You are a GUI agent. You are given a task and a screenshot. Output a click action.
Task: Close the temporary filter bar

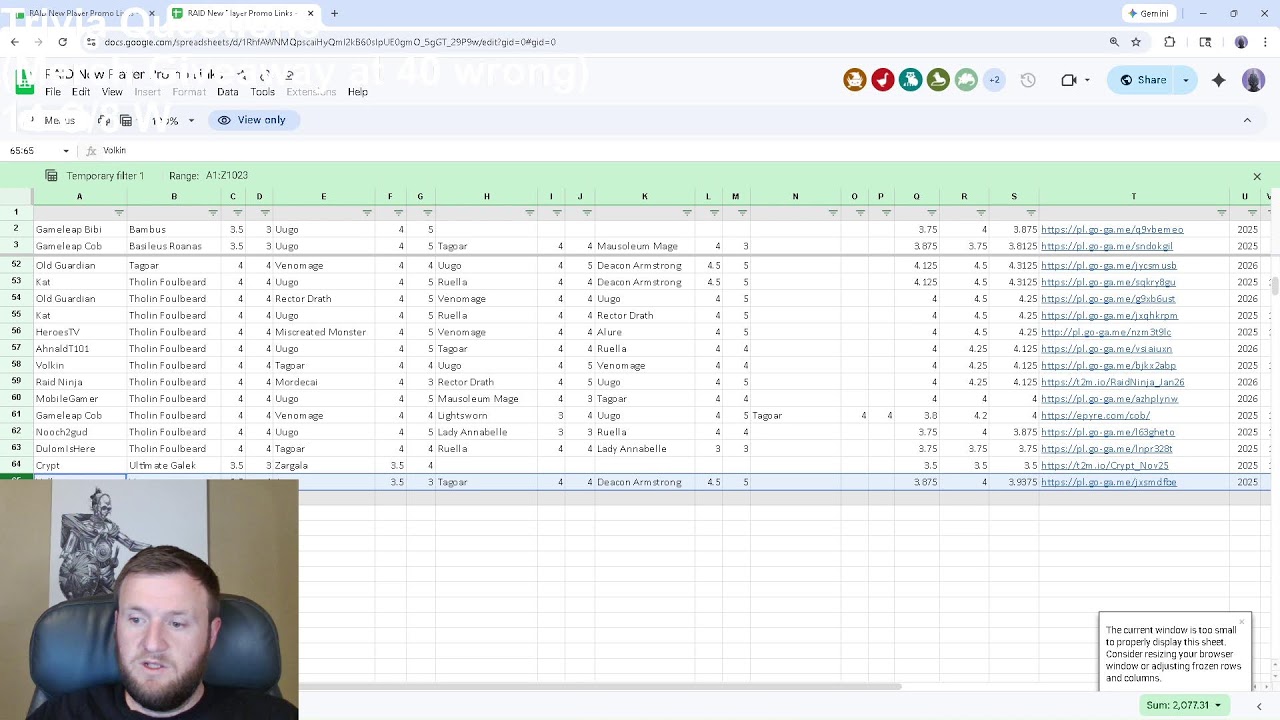1257,177
